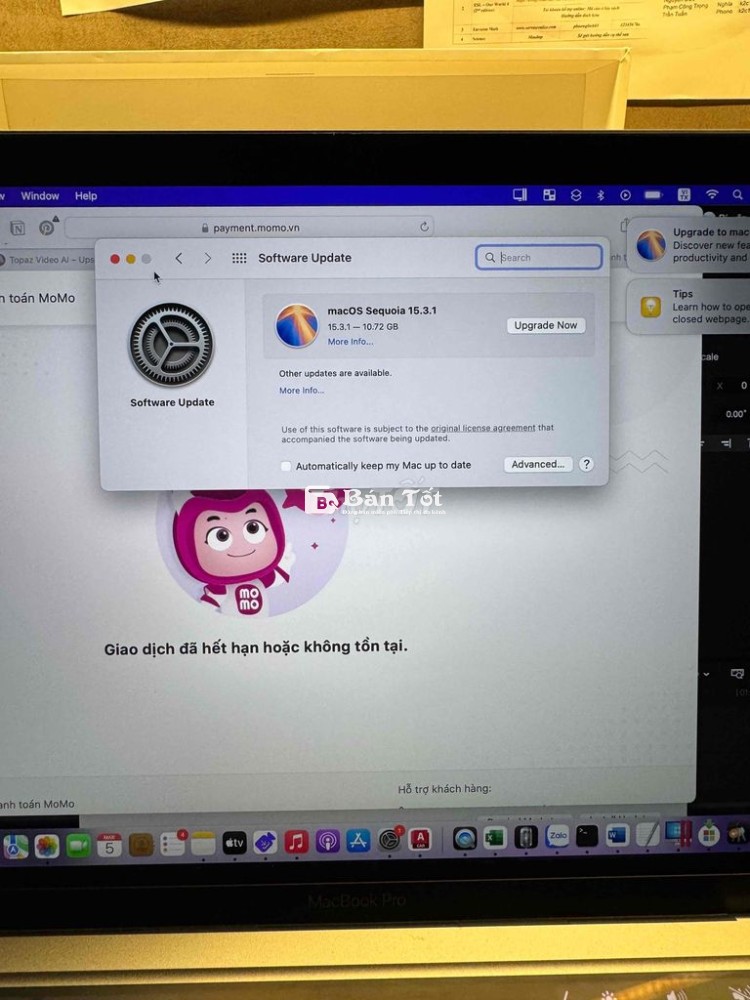Viewport: 750px width, 1000px height.
Task: Click the Wi-Fi menu bar icon
Action: [712, 195]
